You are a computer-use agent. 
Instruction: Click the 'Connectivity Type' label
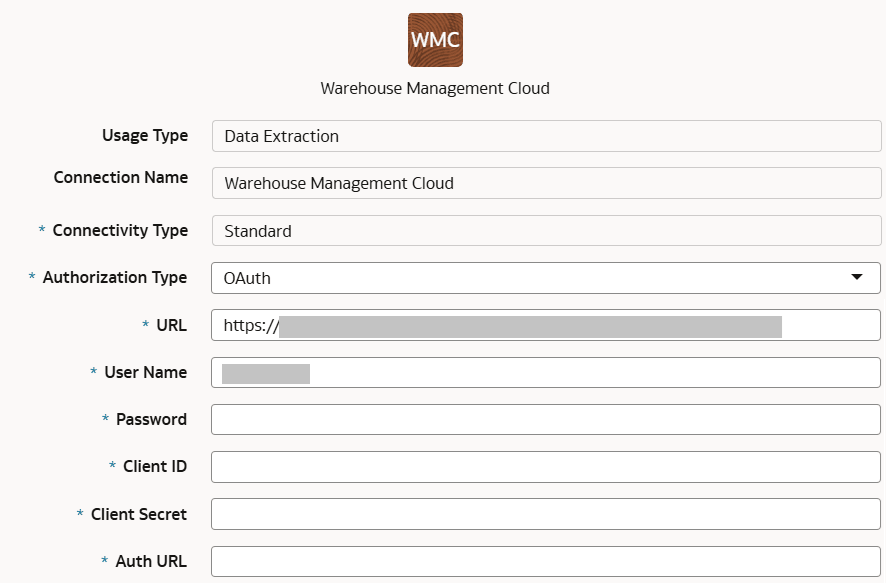120,230
